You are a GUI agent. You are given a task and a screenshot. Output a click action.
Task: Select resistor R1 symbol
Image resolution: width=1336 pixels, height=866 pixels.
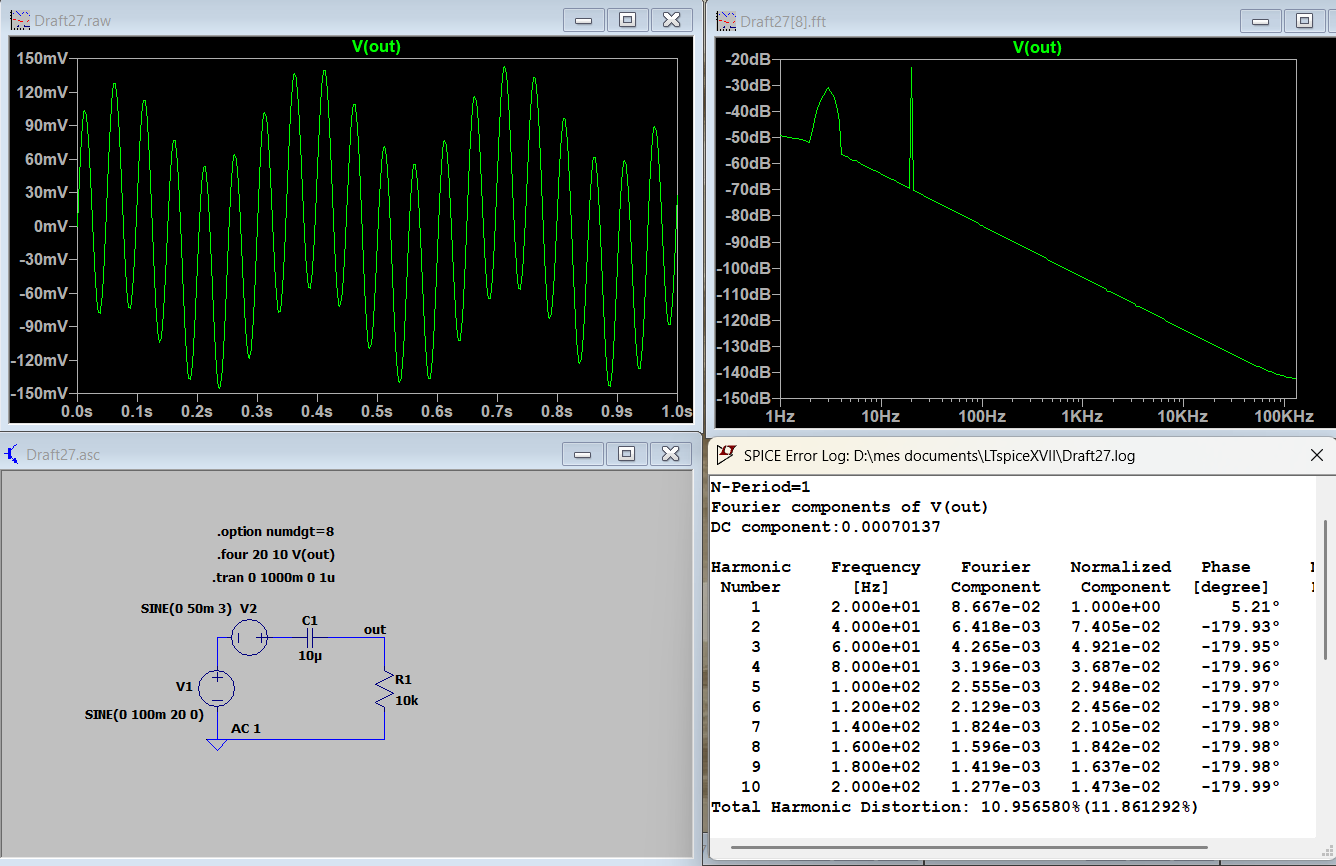click(383, 690)
